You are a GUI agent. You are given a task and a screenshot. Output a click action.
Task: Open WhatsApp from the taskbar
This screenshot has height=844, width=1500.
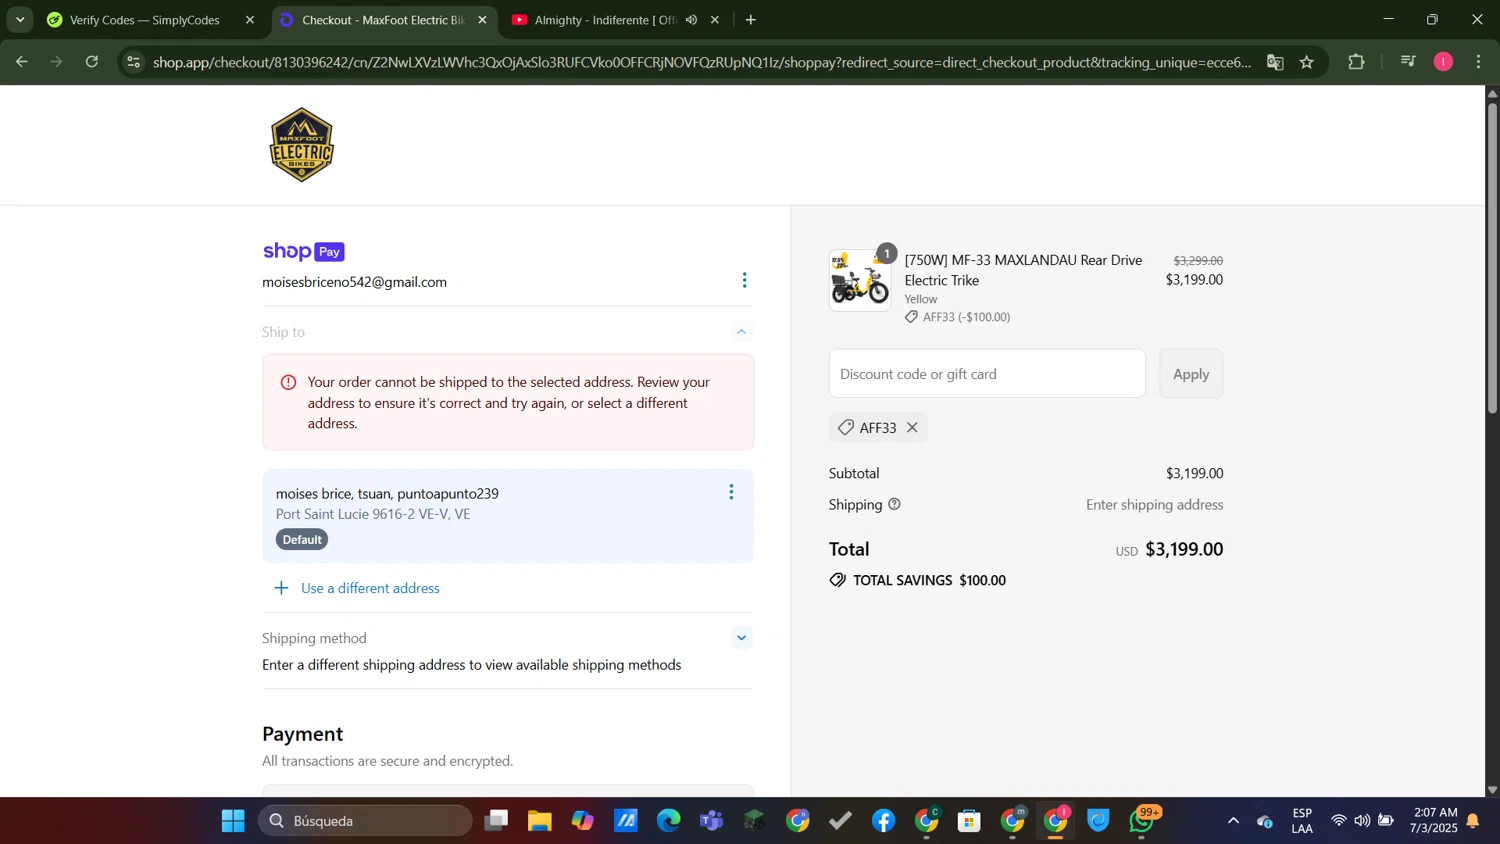pyautogui.click(x=1141, y=821)
